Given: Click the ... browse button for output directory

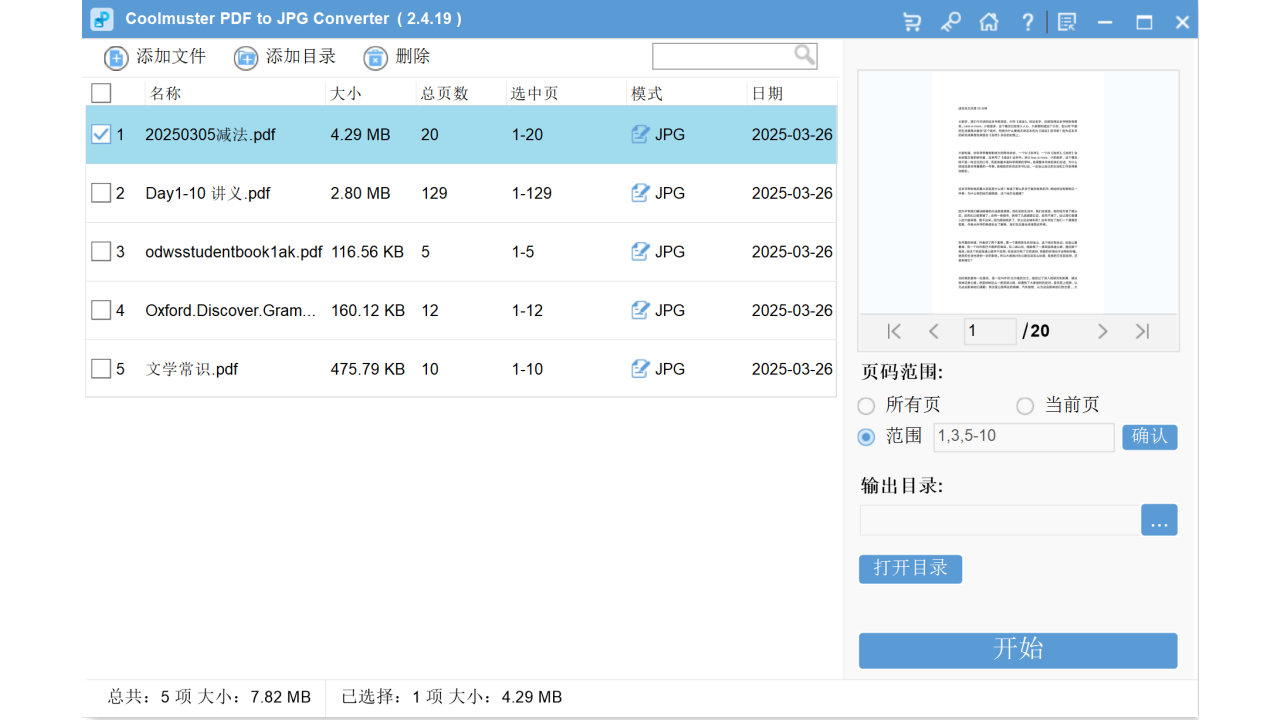Looking at the screenshot, I should point(1159,519).
